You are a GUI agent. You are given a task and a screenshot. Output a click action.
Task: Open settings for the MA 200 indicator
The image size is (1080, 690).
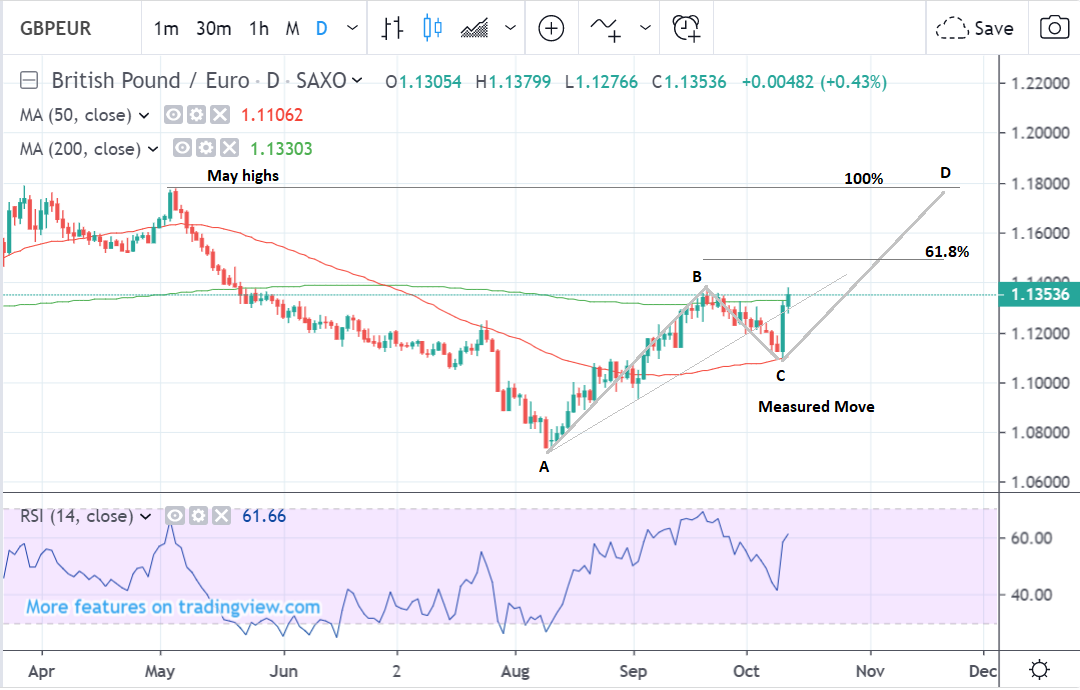tap(206, 149)
